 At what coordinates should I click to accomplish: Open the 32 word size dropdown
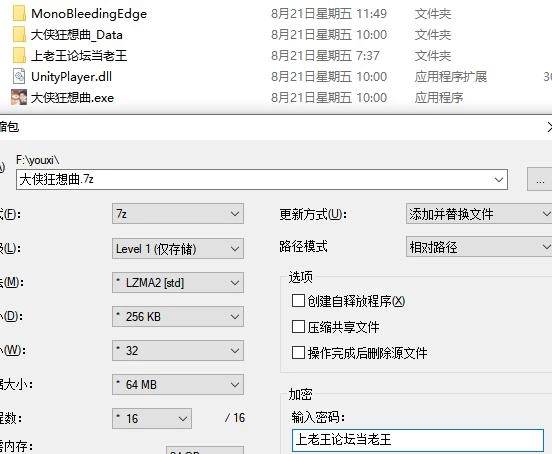178,350
